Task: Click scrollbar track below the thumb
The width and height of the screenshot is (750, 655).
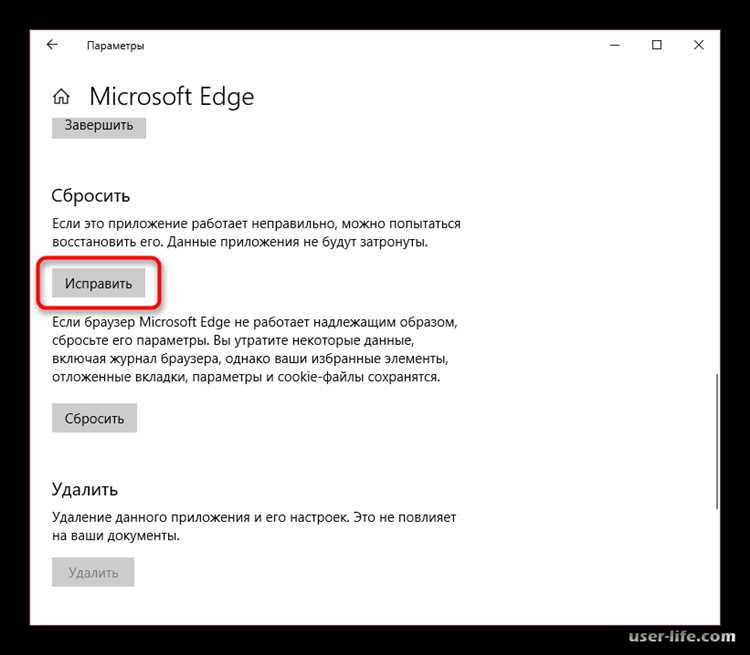Action: (x=717, y=565)
